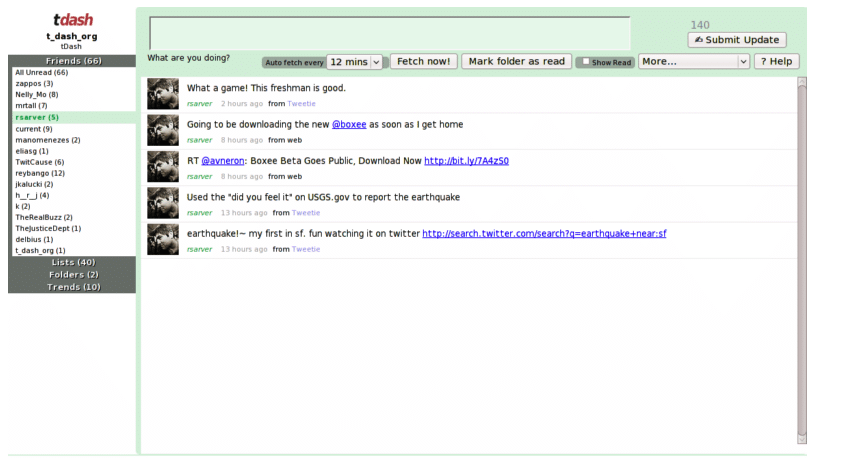
Task: Click "13 hours ago" on USGS.gov tweet
Action: pyautogui.click(x=244, y=213)
